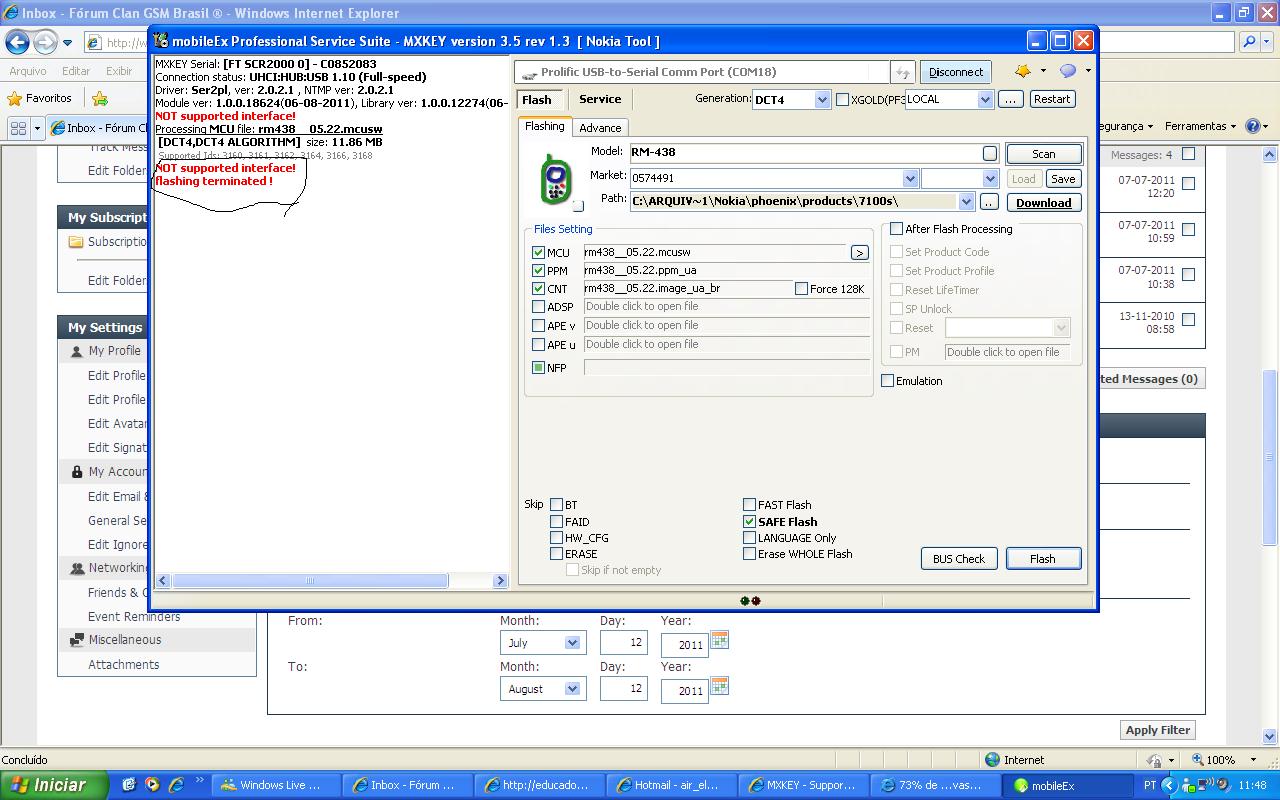
Task: Uncheck the PPM file checkbox
Action: (x=539, y=271)
